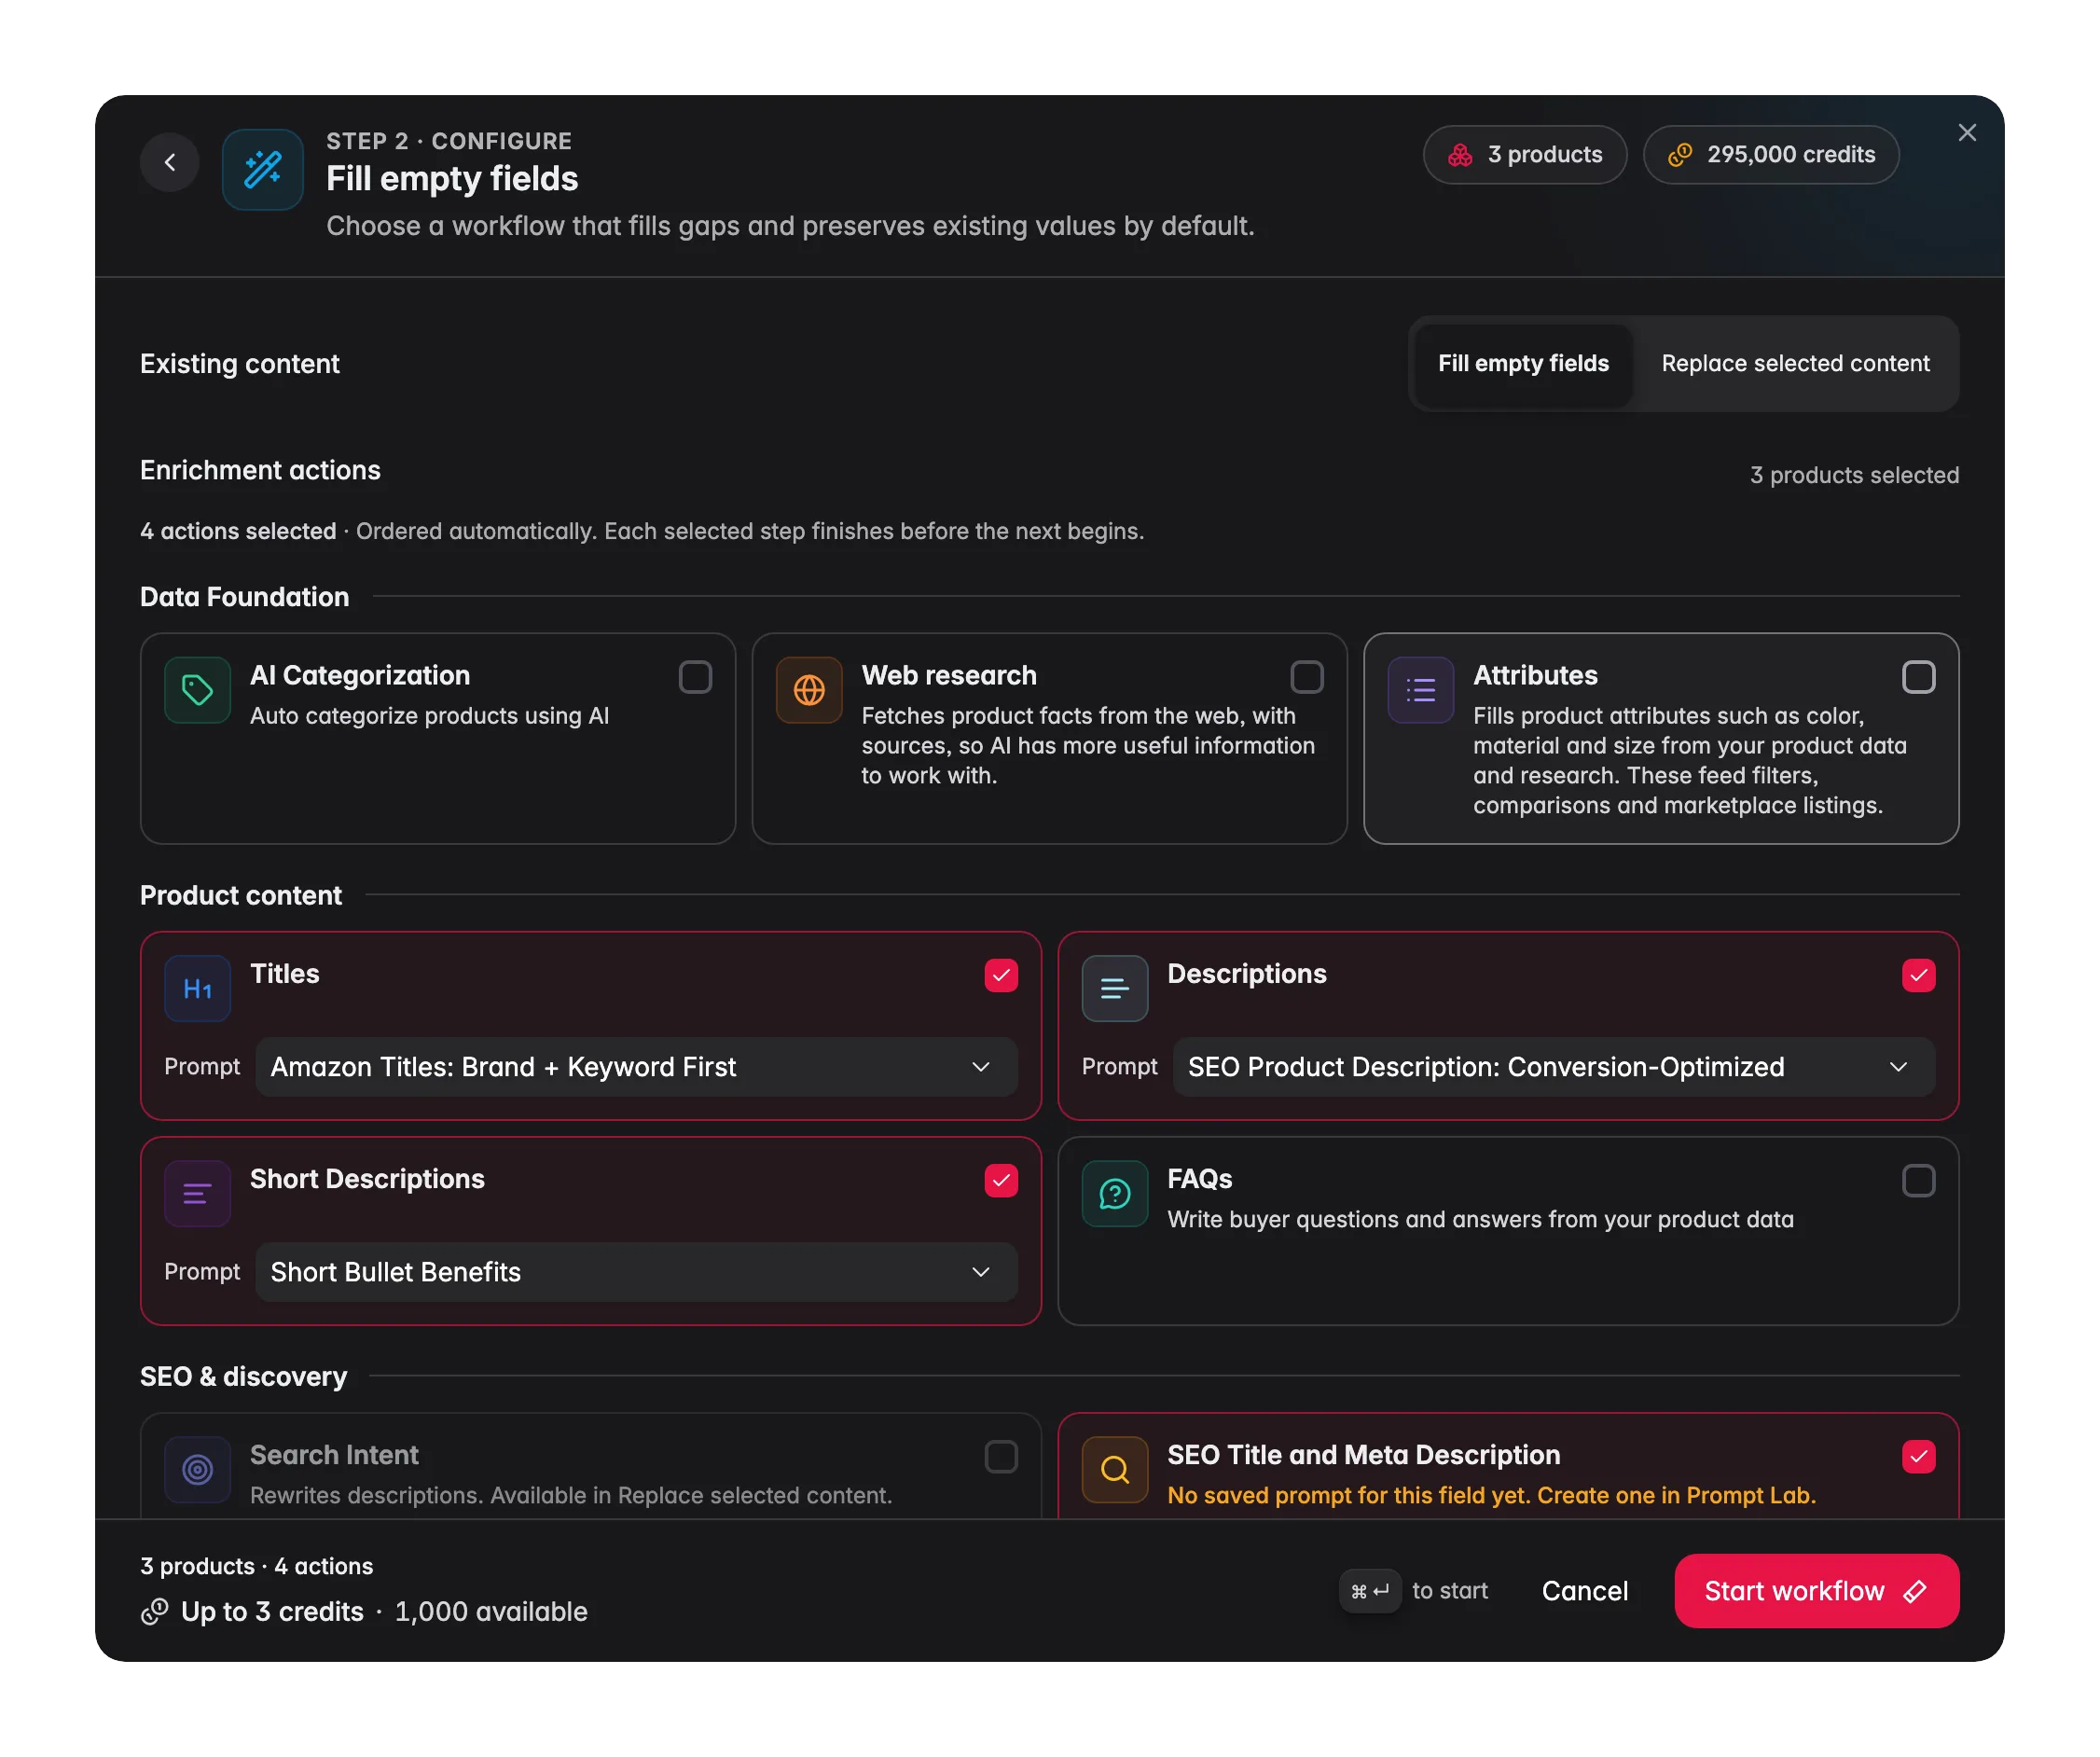Open the Short Descriptions prompt dropdown

pyautogui.click(x=636, y=1272)
